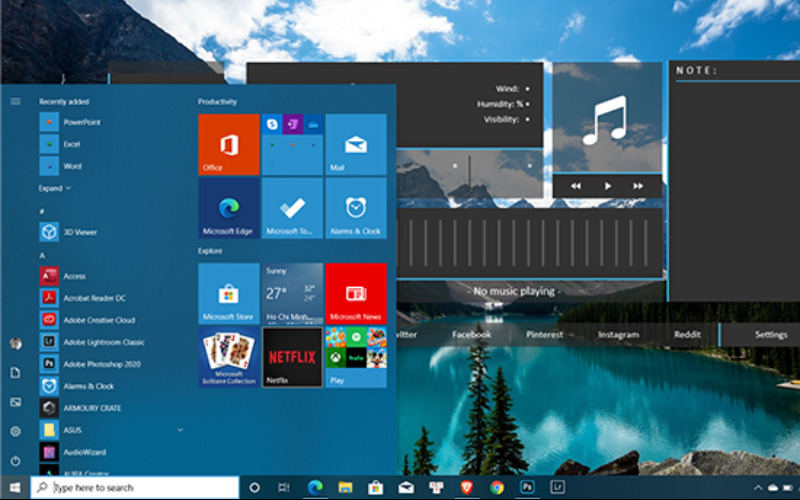Launch Access from the app list
This screenshot has width=800, height=500.
coord(63,276)
